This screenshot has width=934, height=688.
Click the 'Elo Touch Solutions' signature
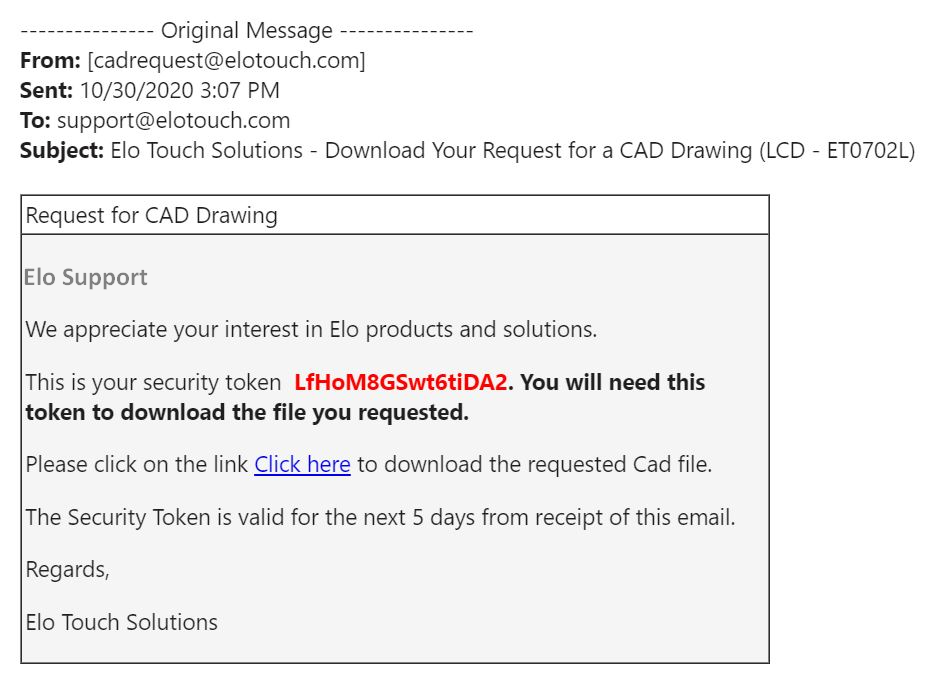pyautogui.click(x=122, y=622)
